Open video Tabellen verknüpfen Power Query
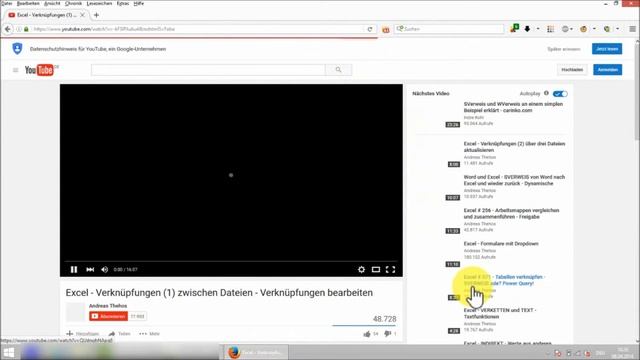 tap(504, 280)
